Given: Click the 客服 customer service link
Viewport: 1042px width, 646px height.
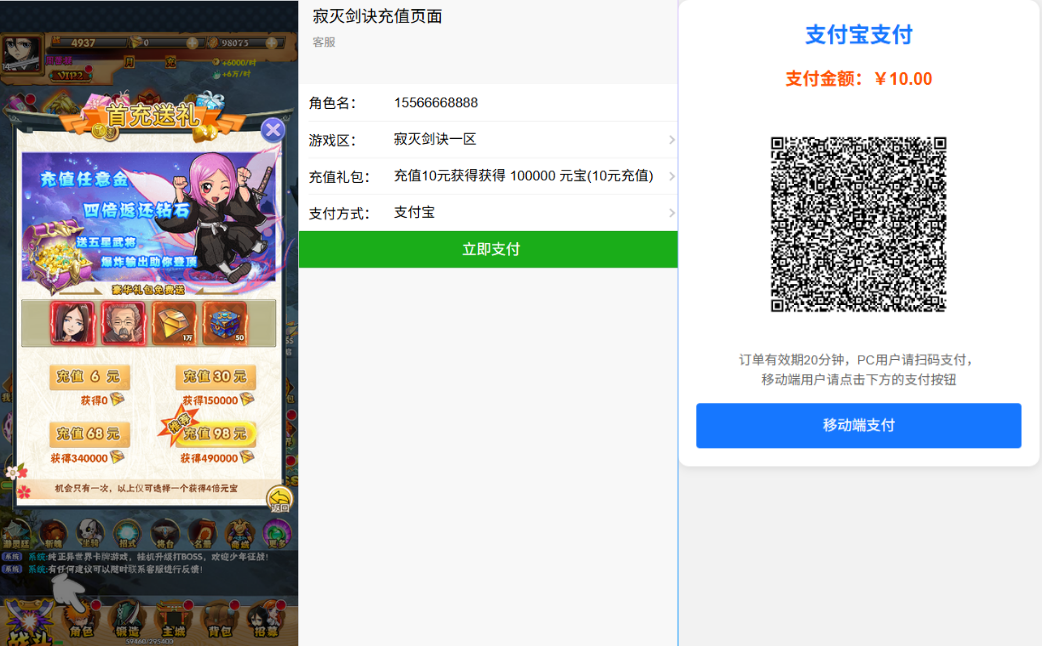Looking at the screenshot, I should [324, 42].
